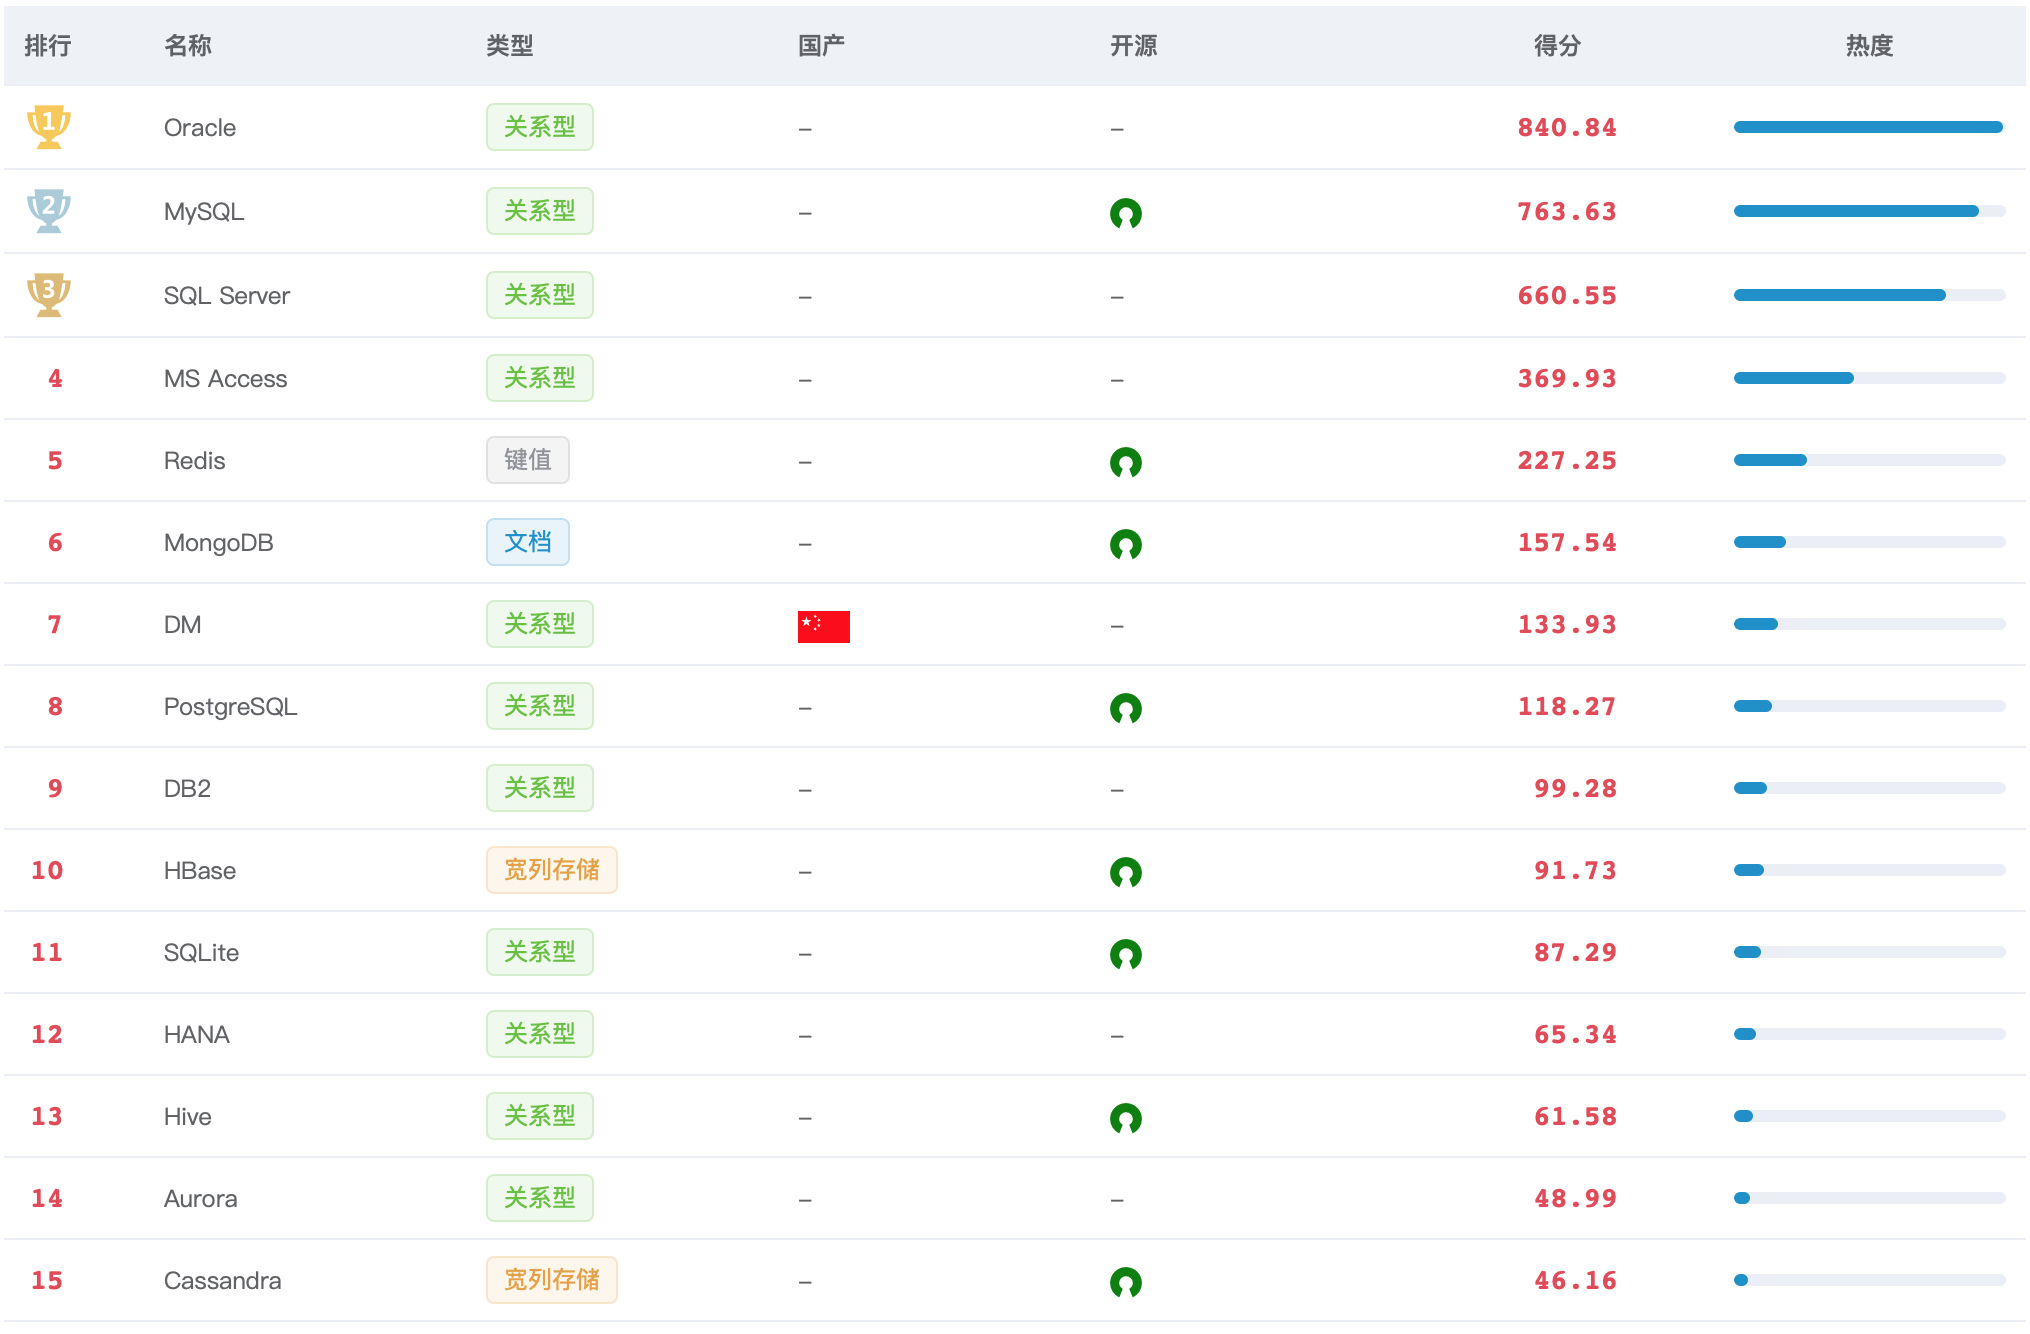
Task: Click the 840.84 score for Oracle
Action: (x=1566, y=128)
